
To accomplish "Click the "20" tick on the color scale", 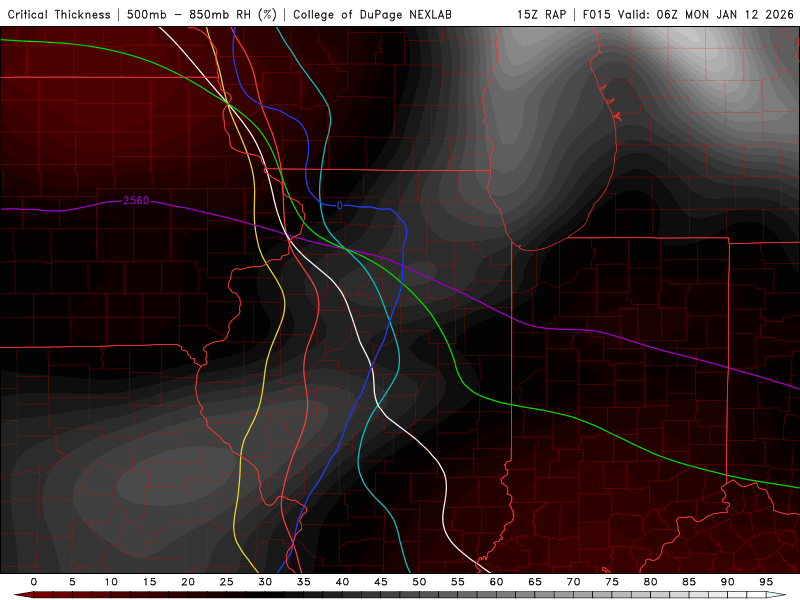I will (188, 582).
